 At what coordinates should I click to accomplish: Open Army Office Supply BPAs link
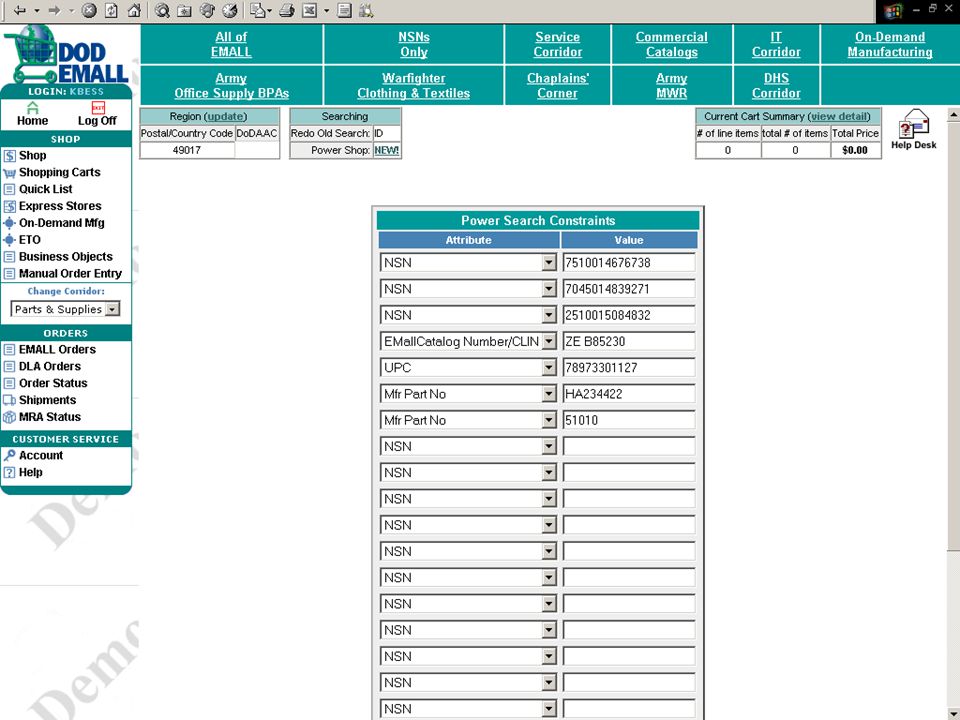[231, 86]
